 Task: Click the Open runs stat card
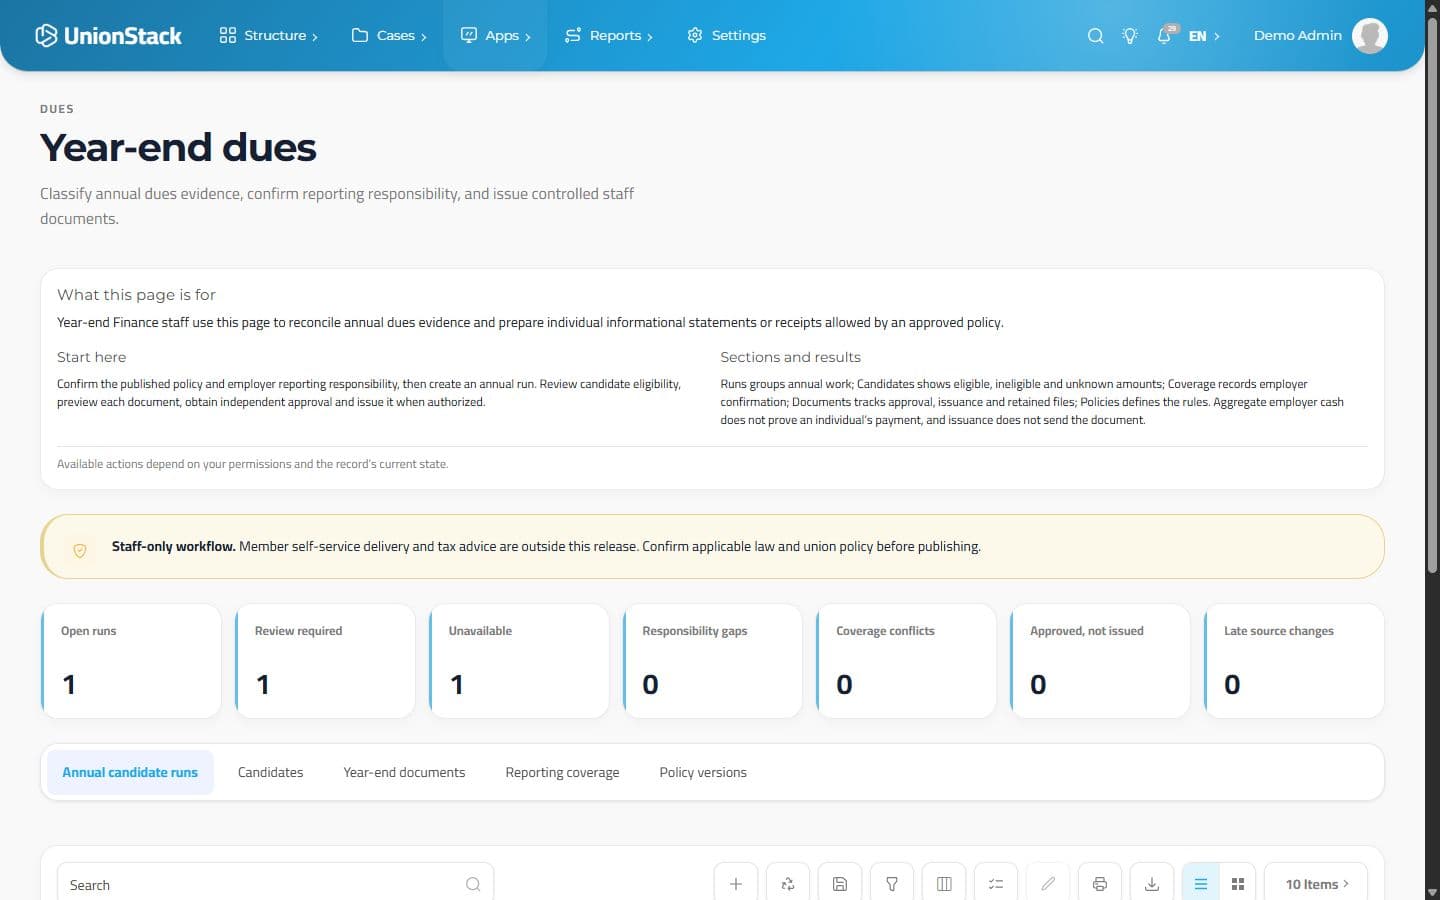click(131, 660)
